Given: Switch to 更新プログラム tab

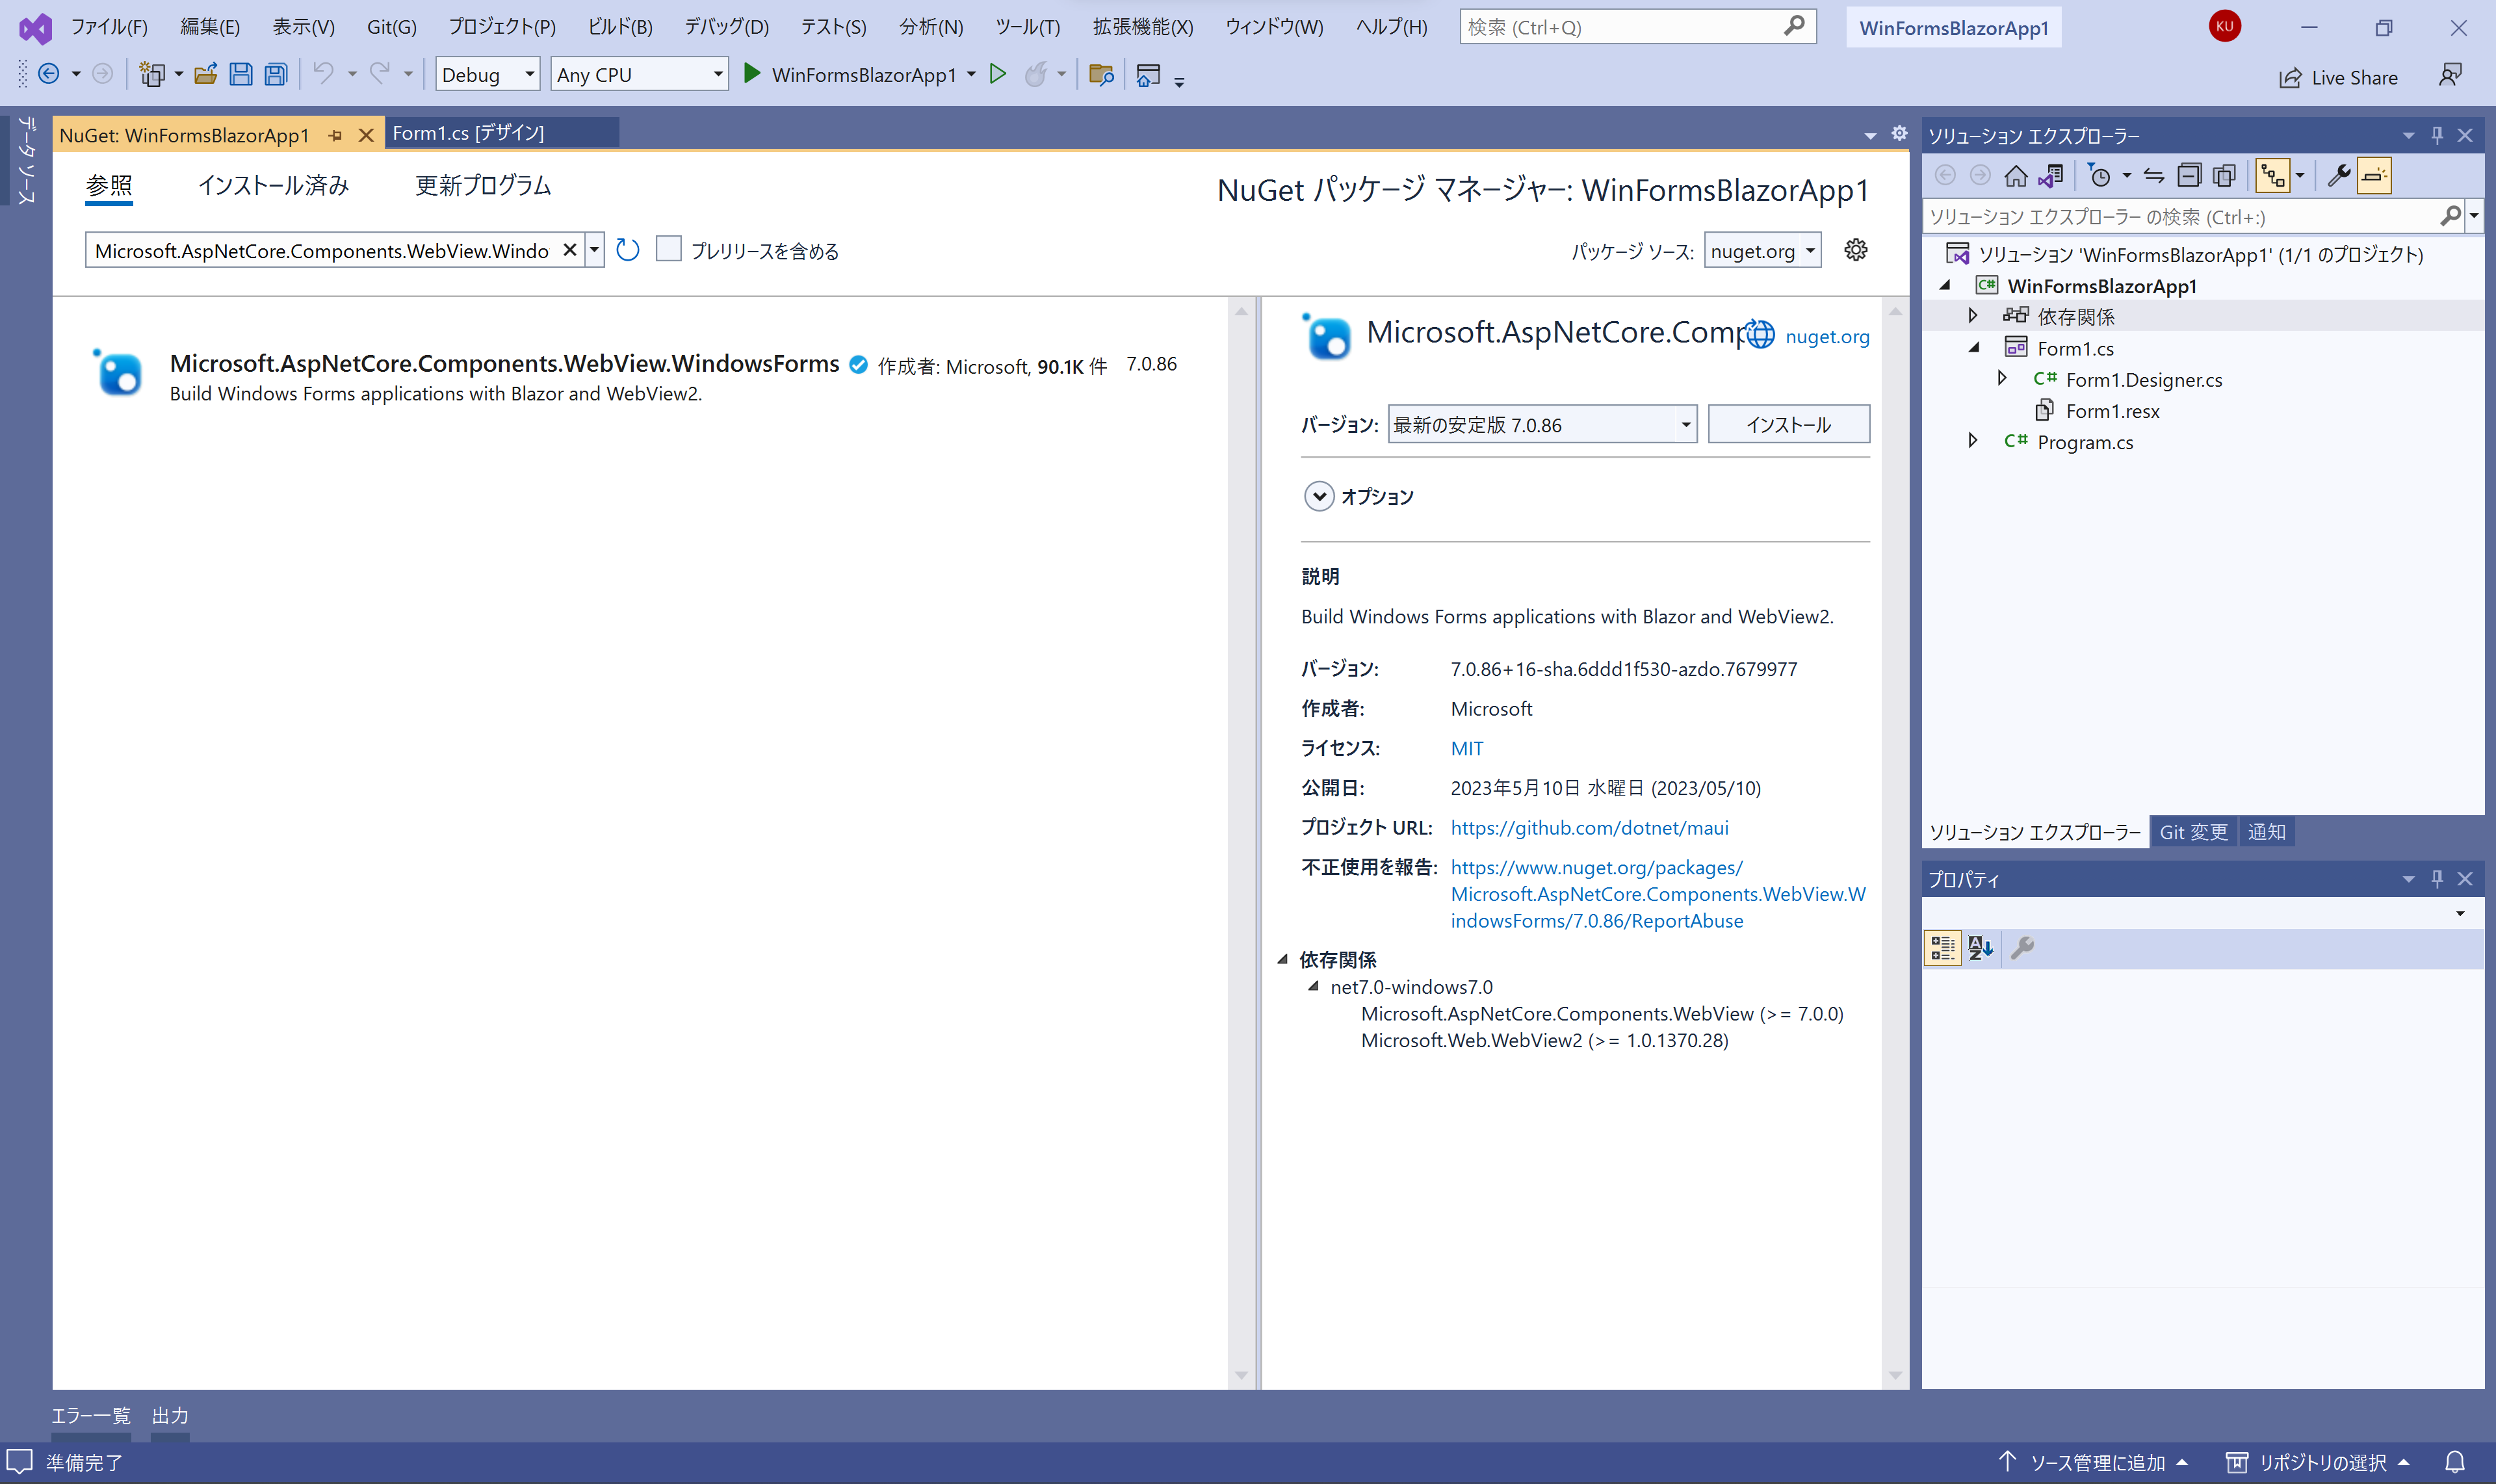Looking at the screenshot, I should [x=483, y=185].
